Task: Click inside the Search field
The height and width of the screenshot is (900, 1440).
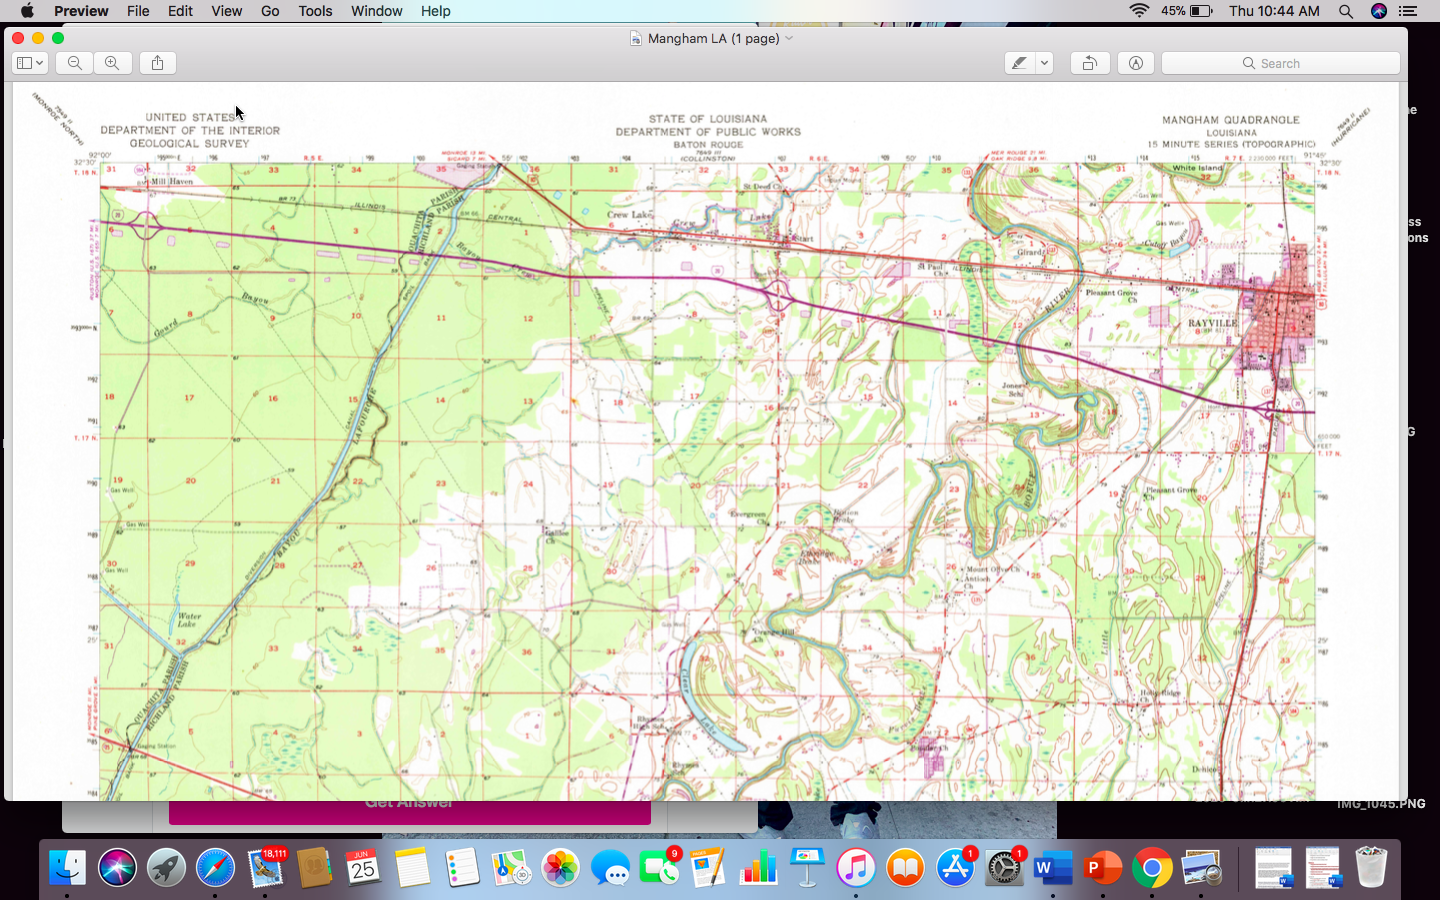Action: (1280, 63)
